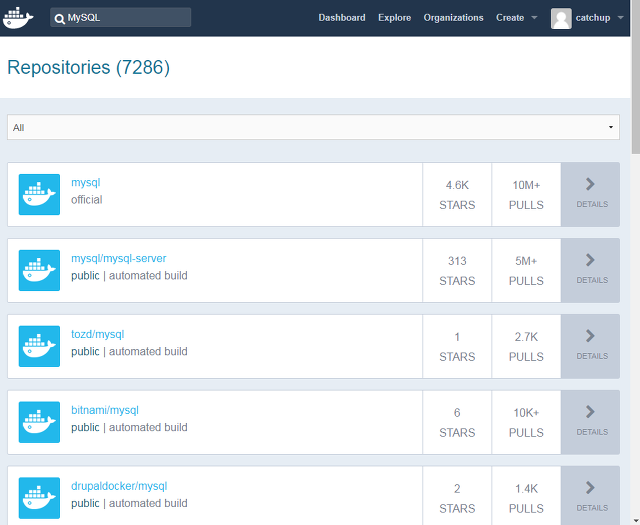
Task: Open the bitnami/mysql link
Action: coord(105,410)
